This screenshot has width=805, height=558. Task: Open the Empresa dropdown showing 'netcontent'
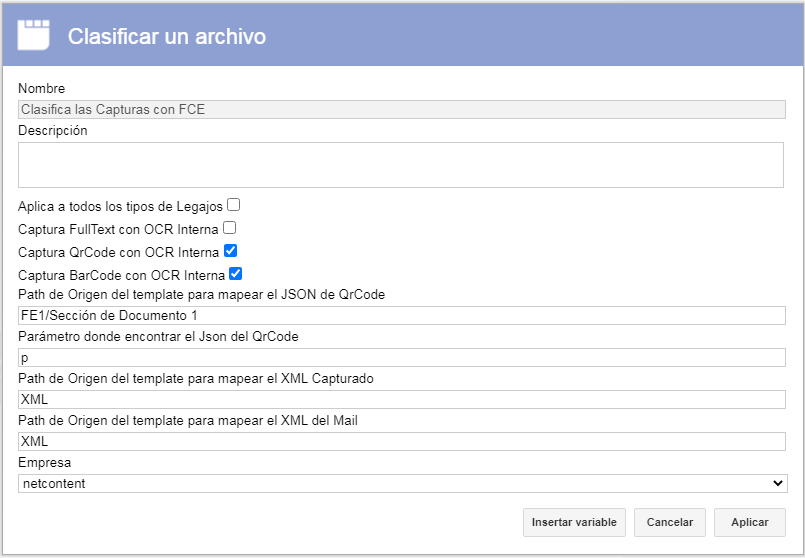pos(402,484)
